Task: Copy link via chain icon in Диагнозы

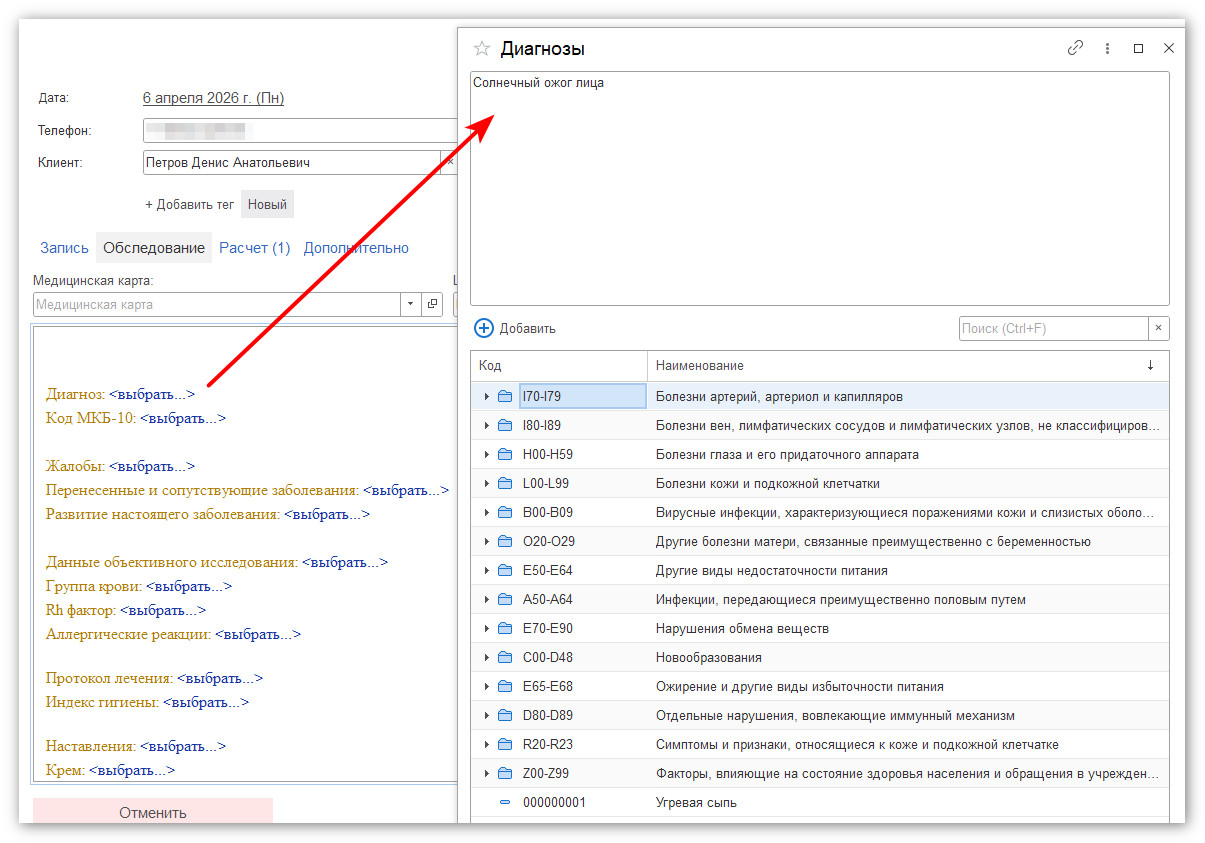Action: [x=1075, y=48]
